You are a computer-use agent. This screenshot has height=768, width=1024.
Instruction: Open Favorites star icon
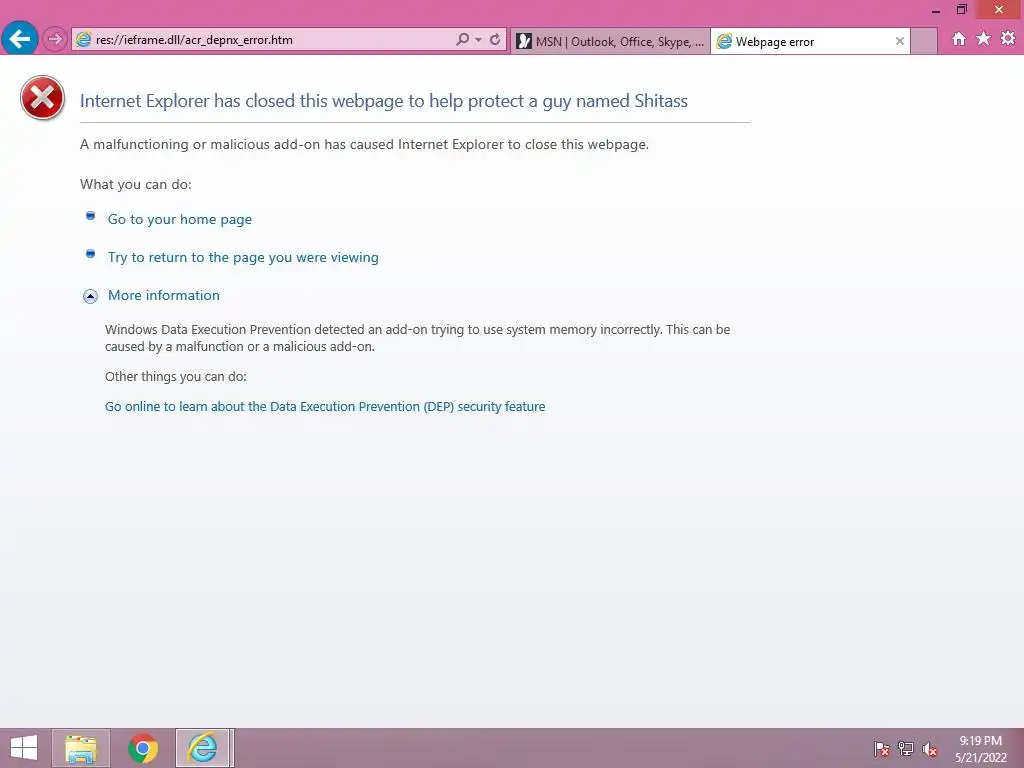(x=983, y=39)
